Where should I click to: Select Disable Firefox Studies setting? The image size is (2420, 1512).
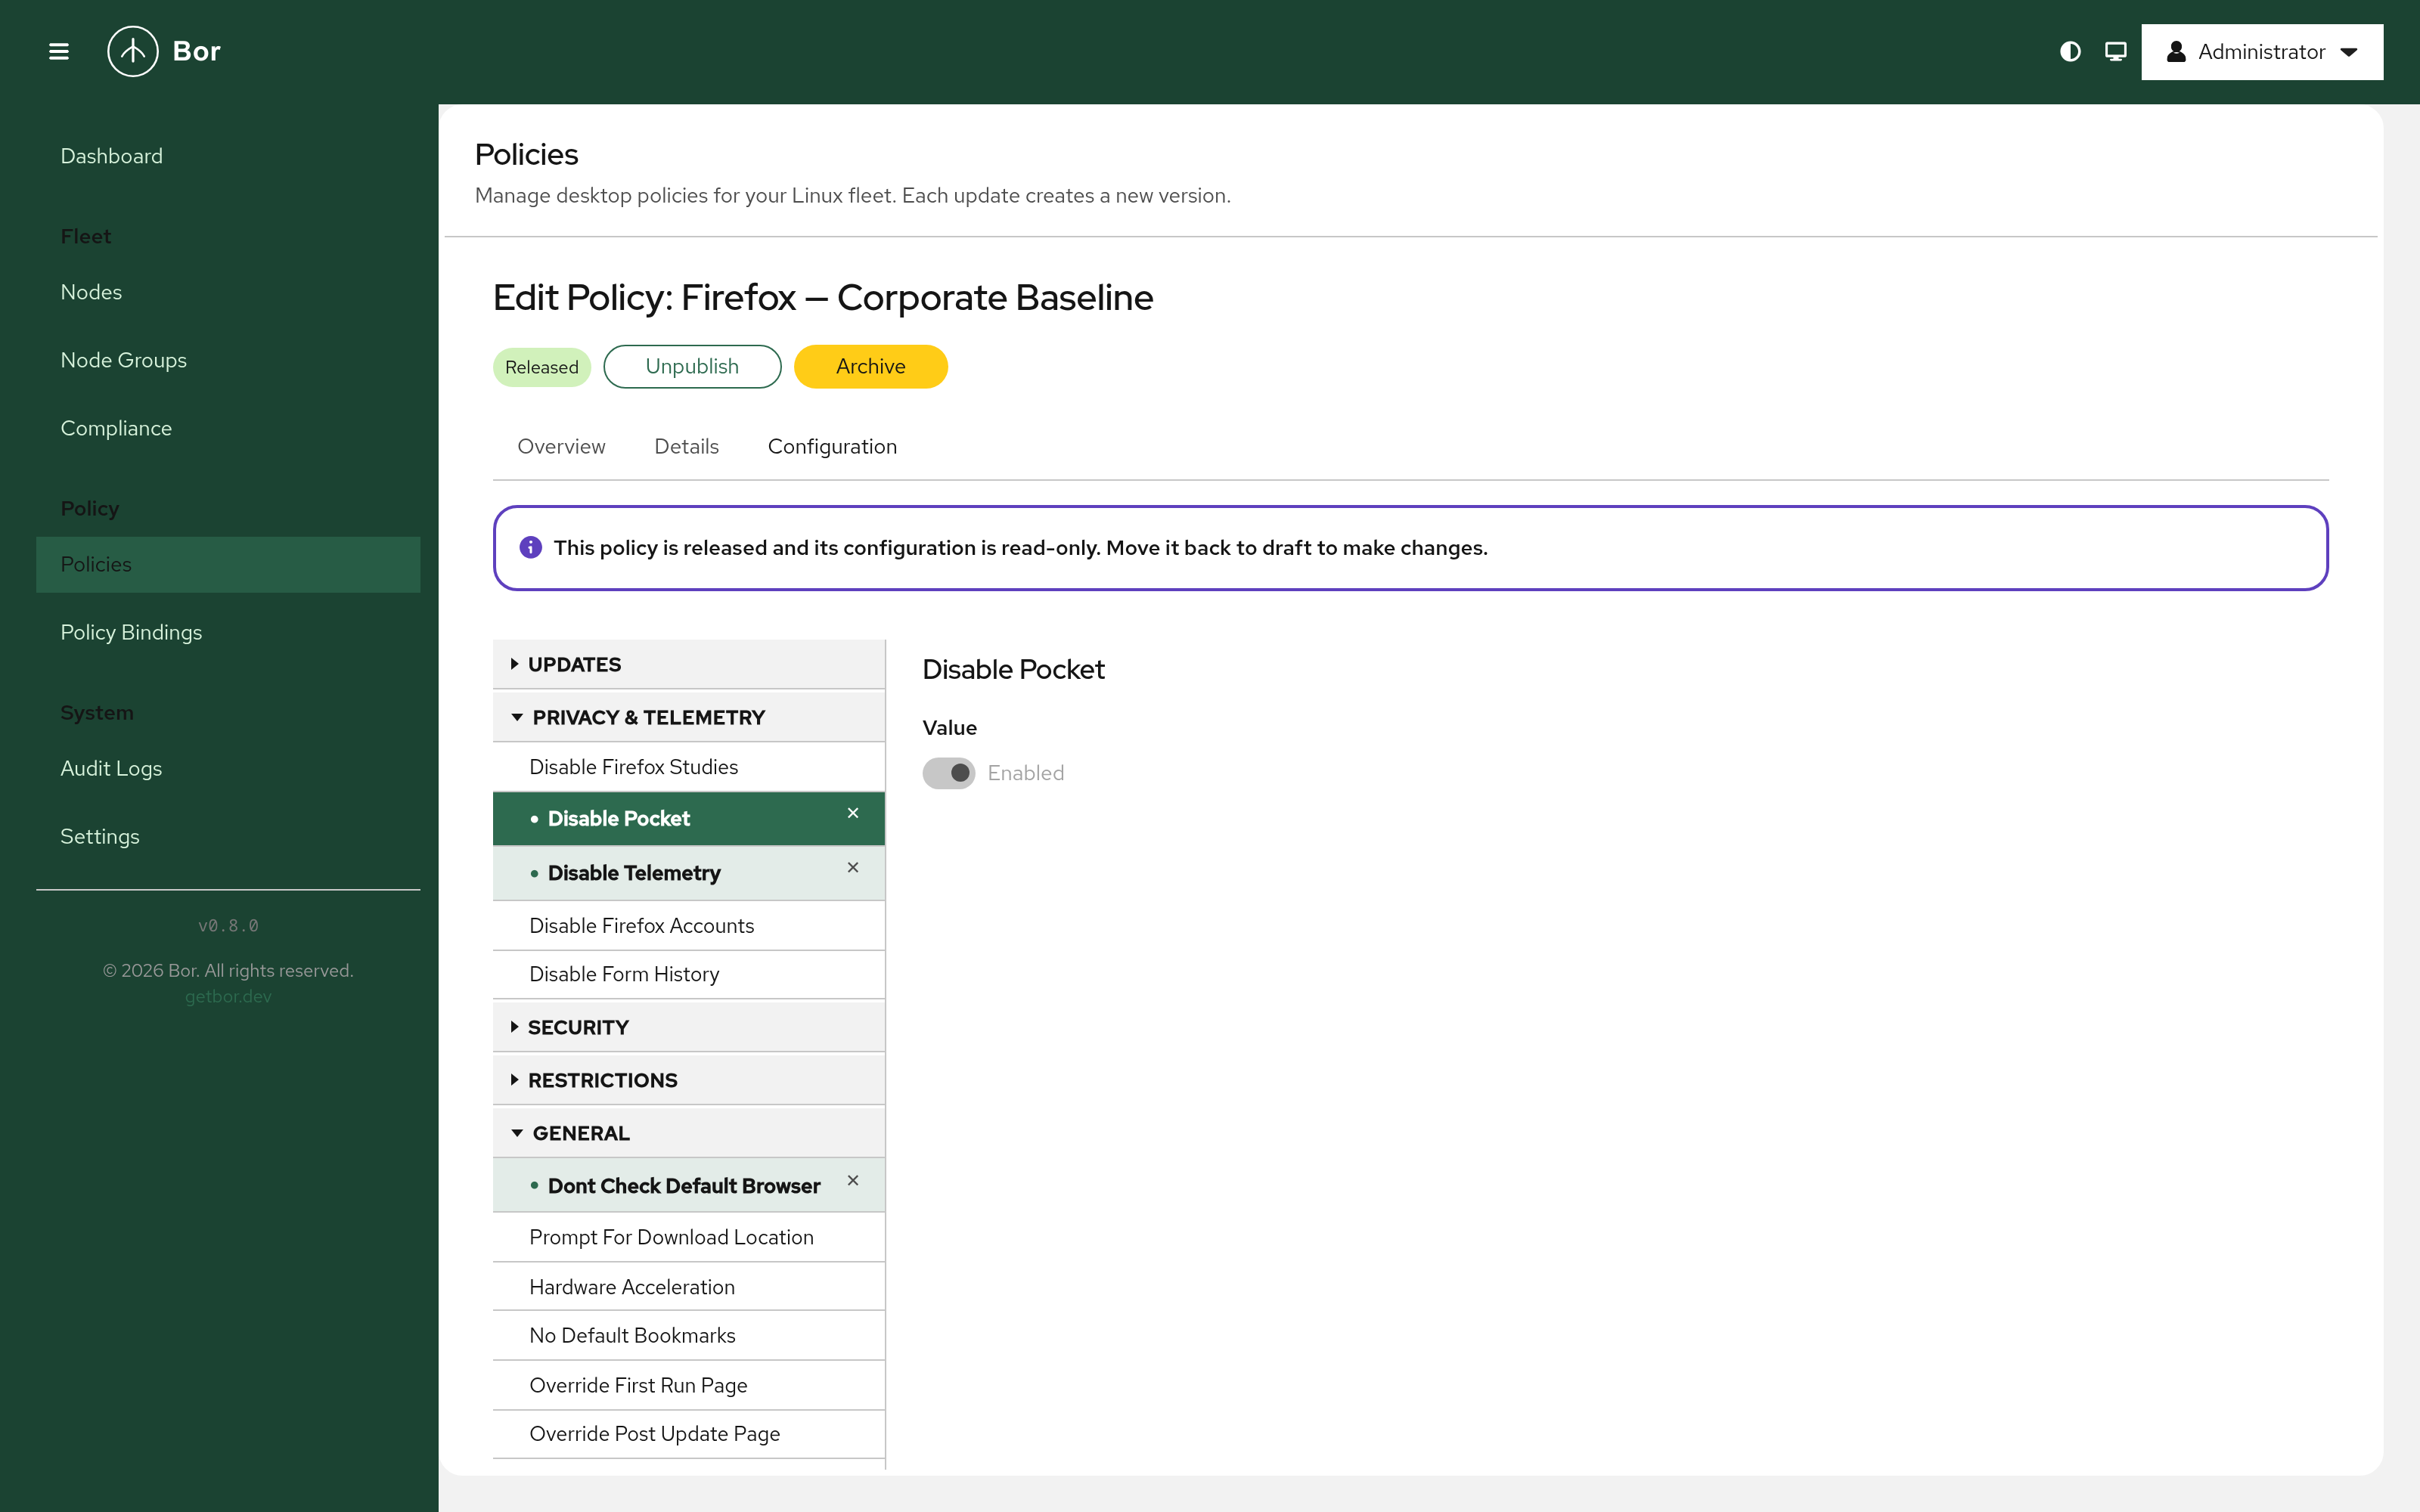689,767
